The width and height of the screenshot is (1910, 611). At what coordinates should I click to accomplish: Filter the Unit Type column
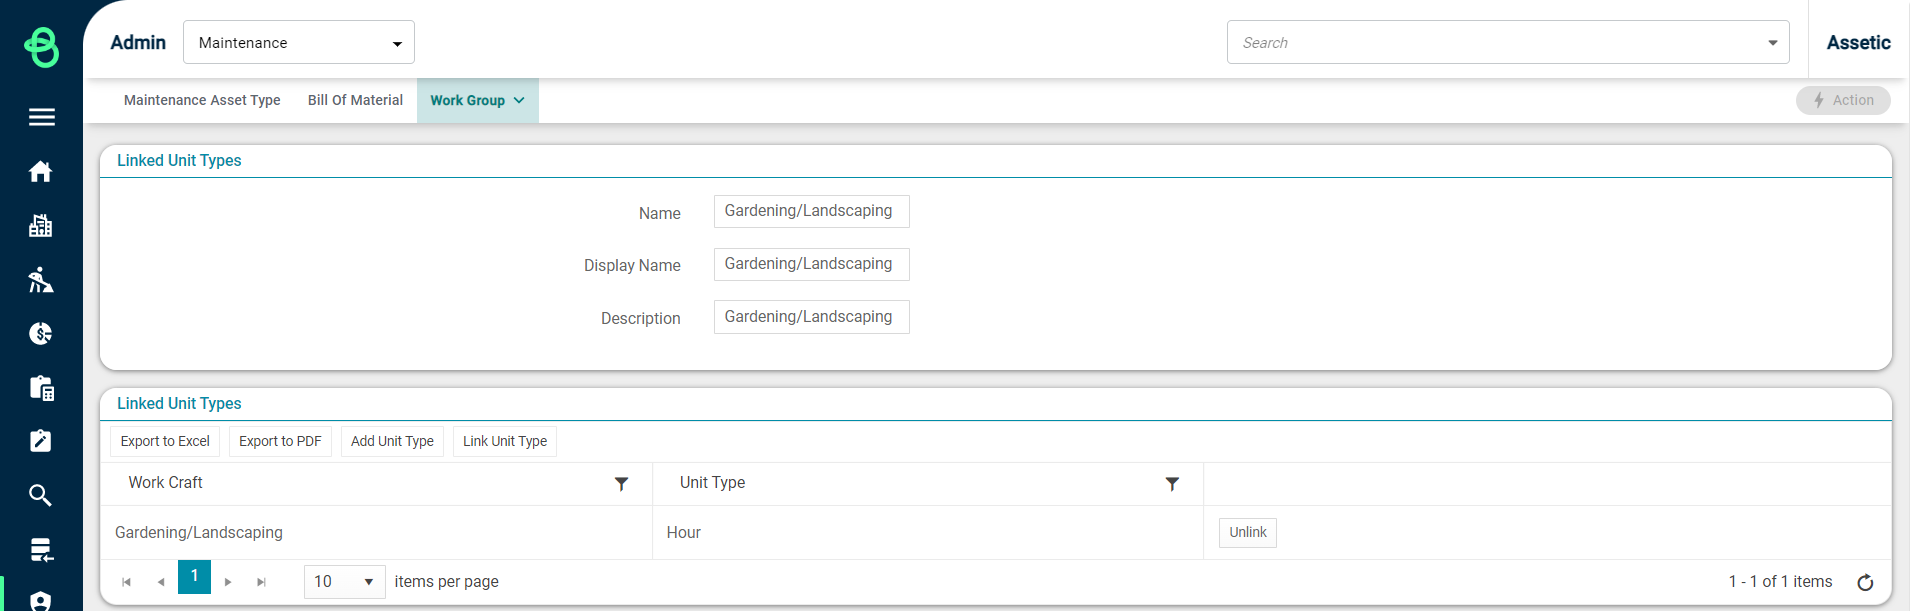tap(1172, 484)
